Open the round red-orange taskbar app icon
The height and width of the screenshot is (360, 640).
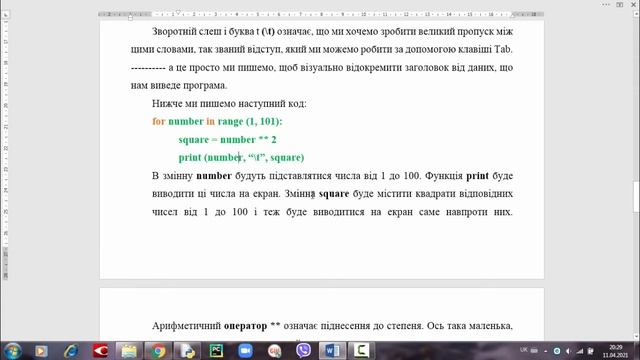(x=274, y=351)
